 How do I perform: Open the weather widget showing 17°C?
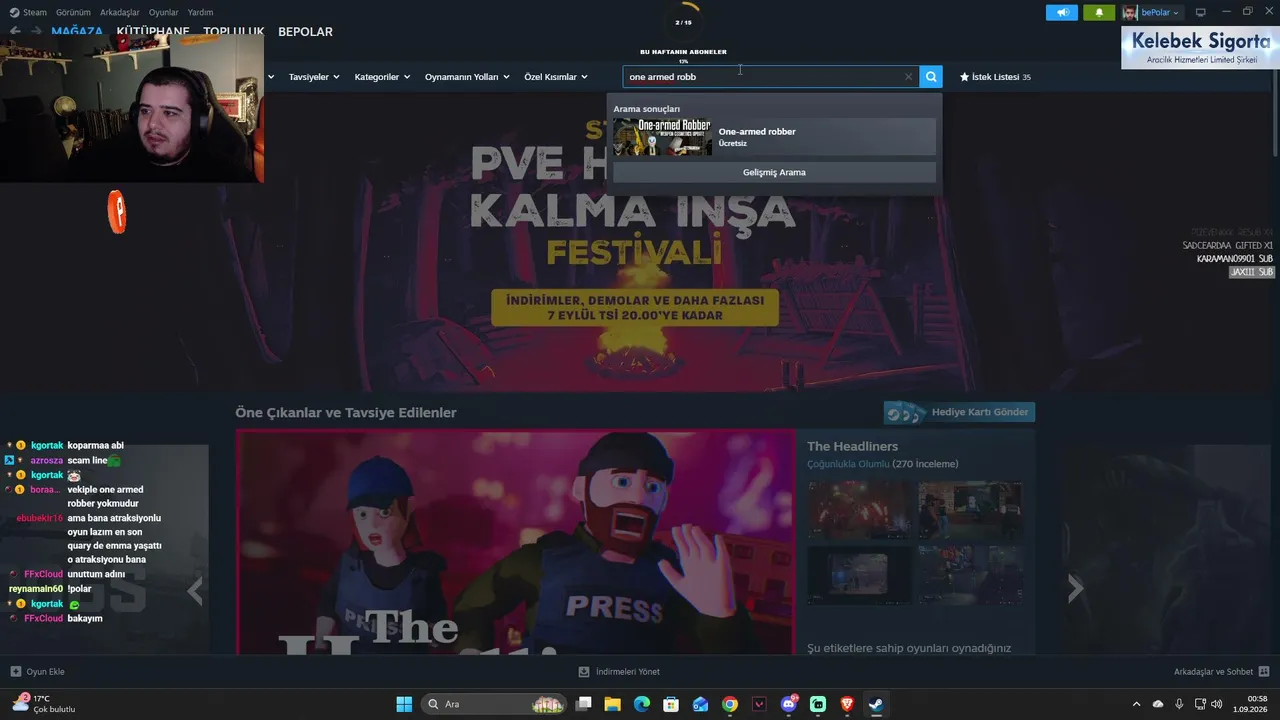[x=45, y=704]
